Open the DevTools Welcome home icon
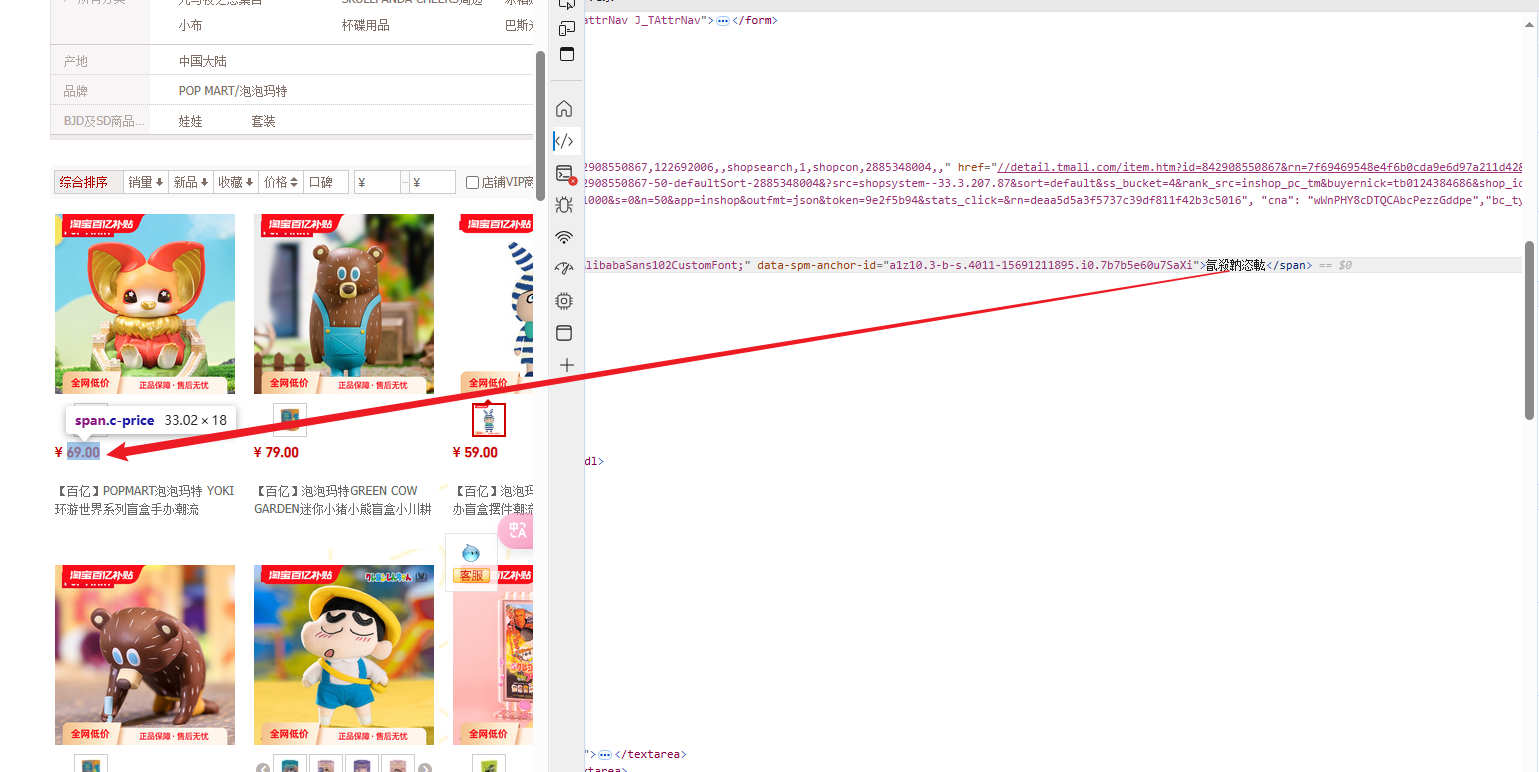 564,109
